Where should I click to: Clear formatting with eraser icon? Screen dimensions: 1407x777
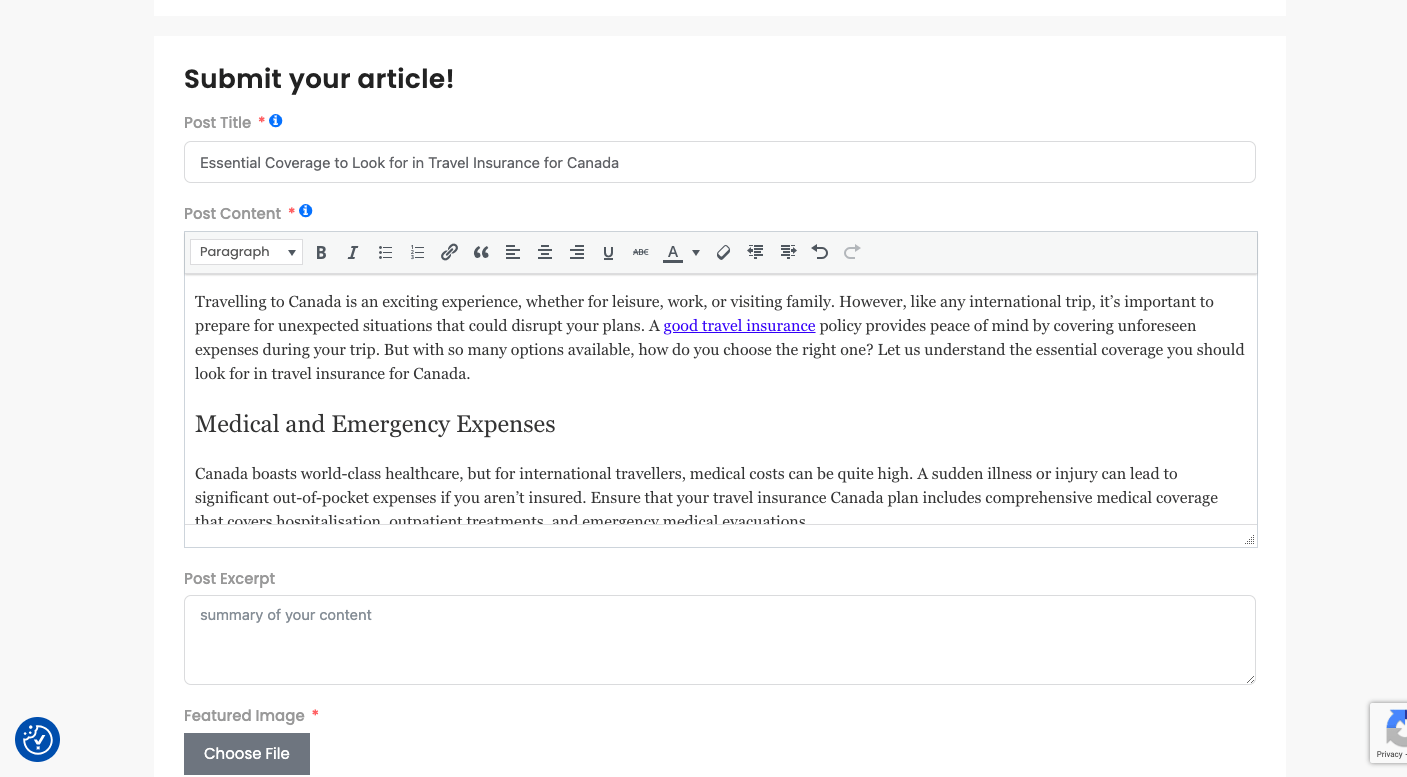pos(723,252)
